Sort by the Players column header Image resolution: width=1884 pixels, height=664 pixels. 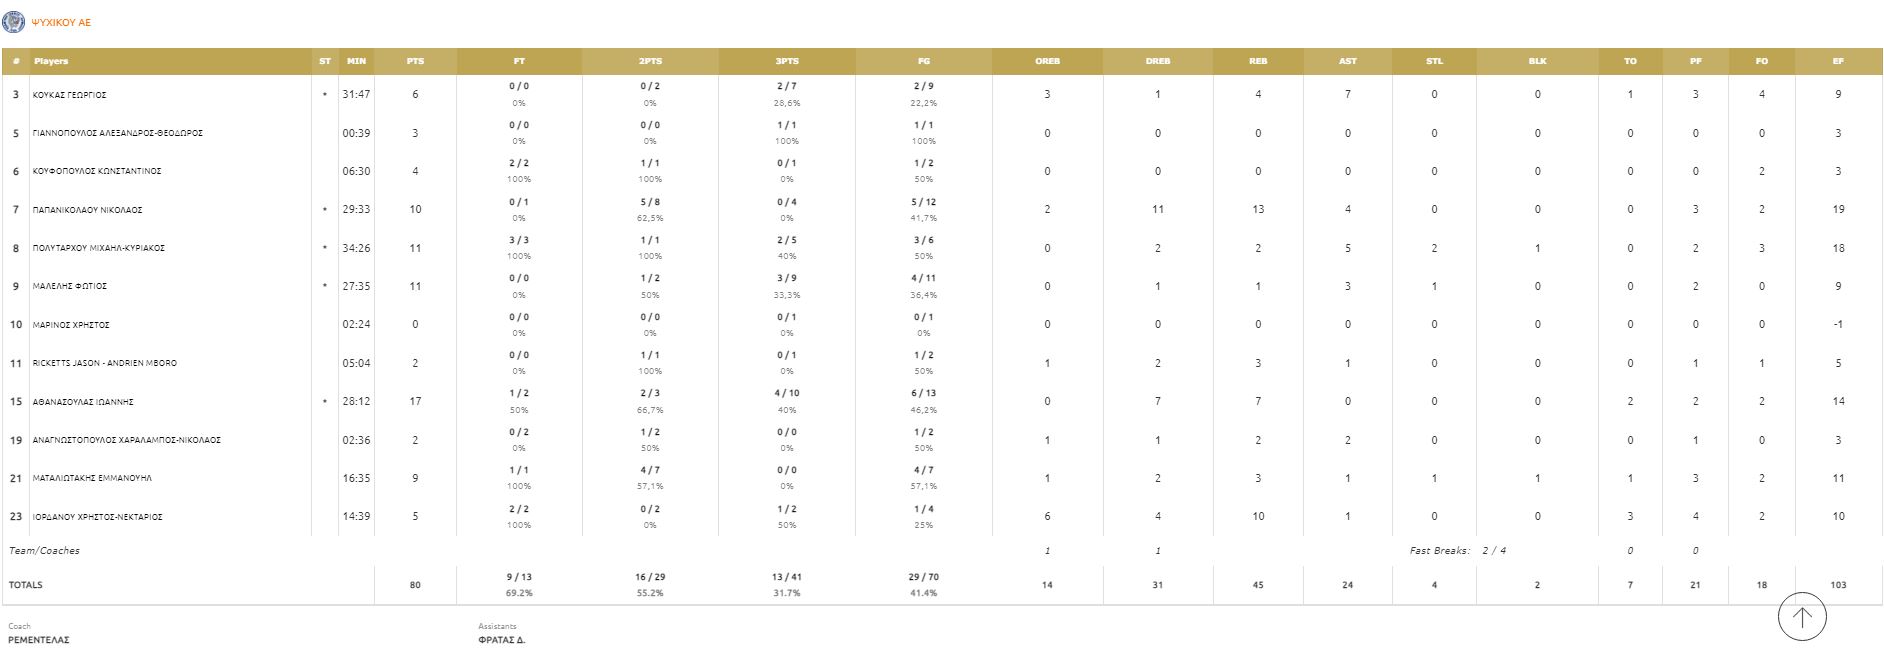tap(51, 61)
